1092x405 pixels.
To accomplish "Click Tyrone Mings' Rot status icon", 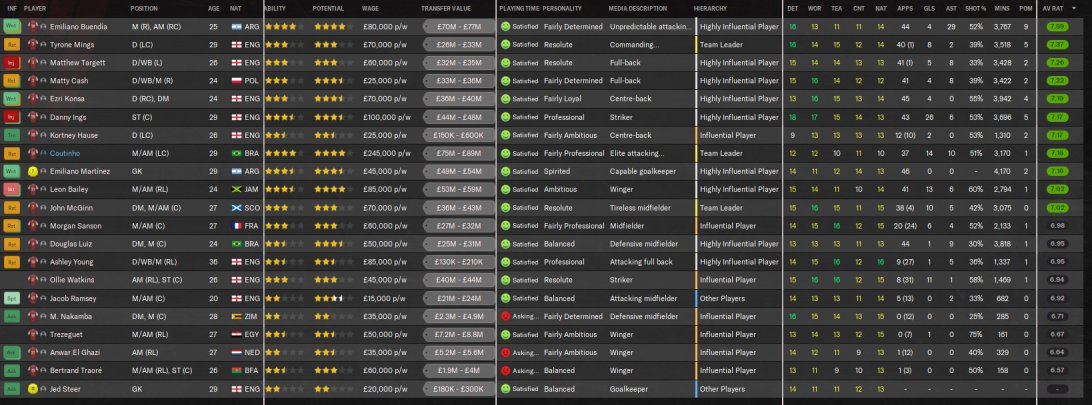I will (12, 45).
